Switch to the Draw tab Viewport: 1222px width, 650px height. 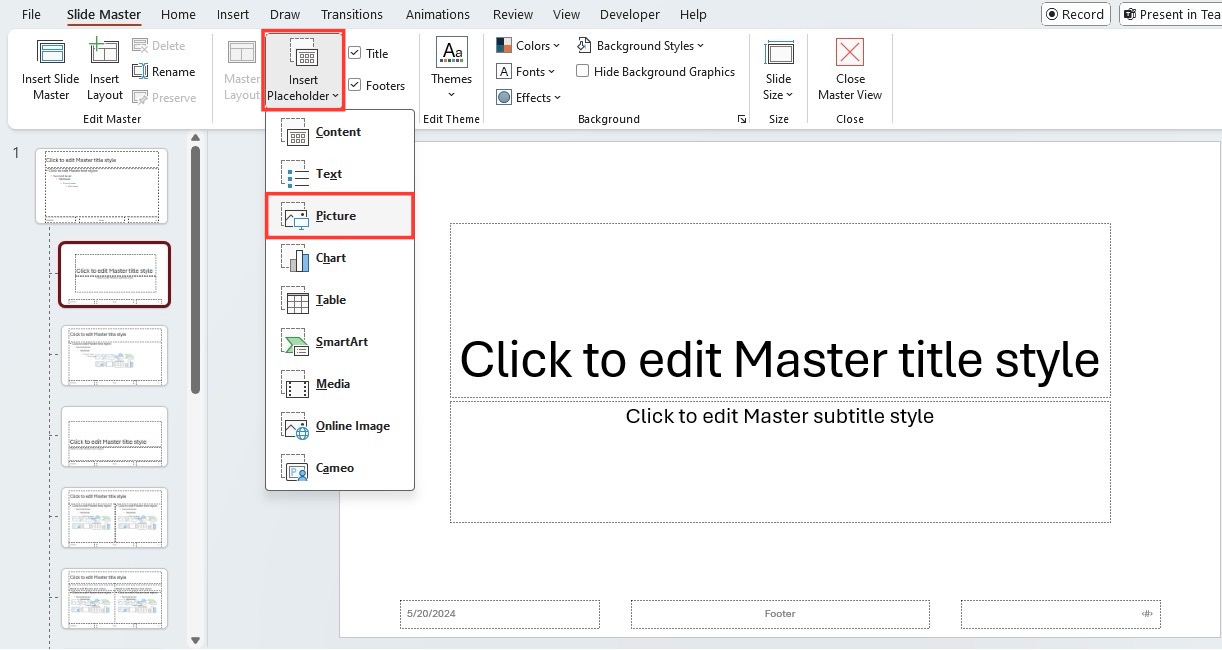[x=285, y=14]
